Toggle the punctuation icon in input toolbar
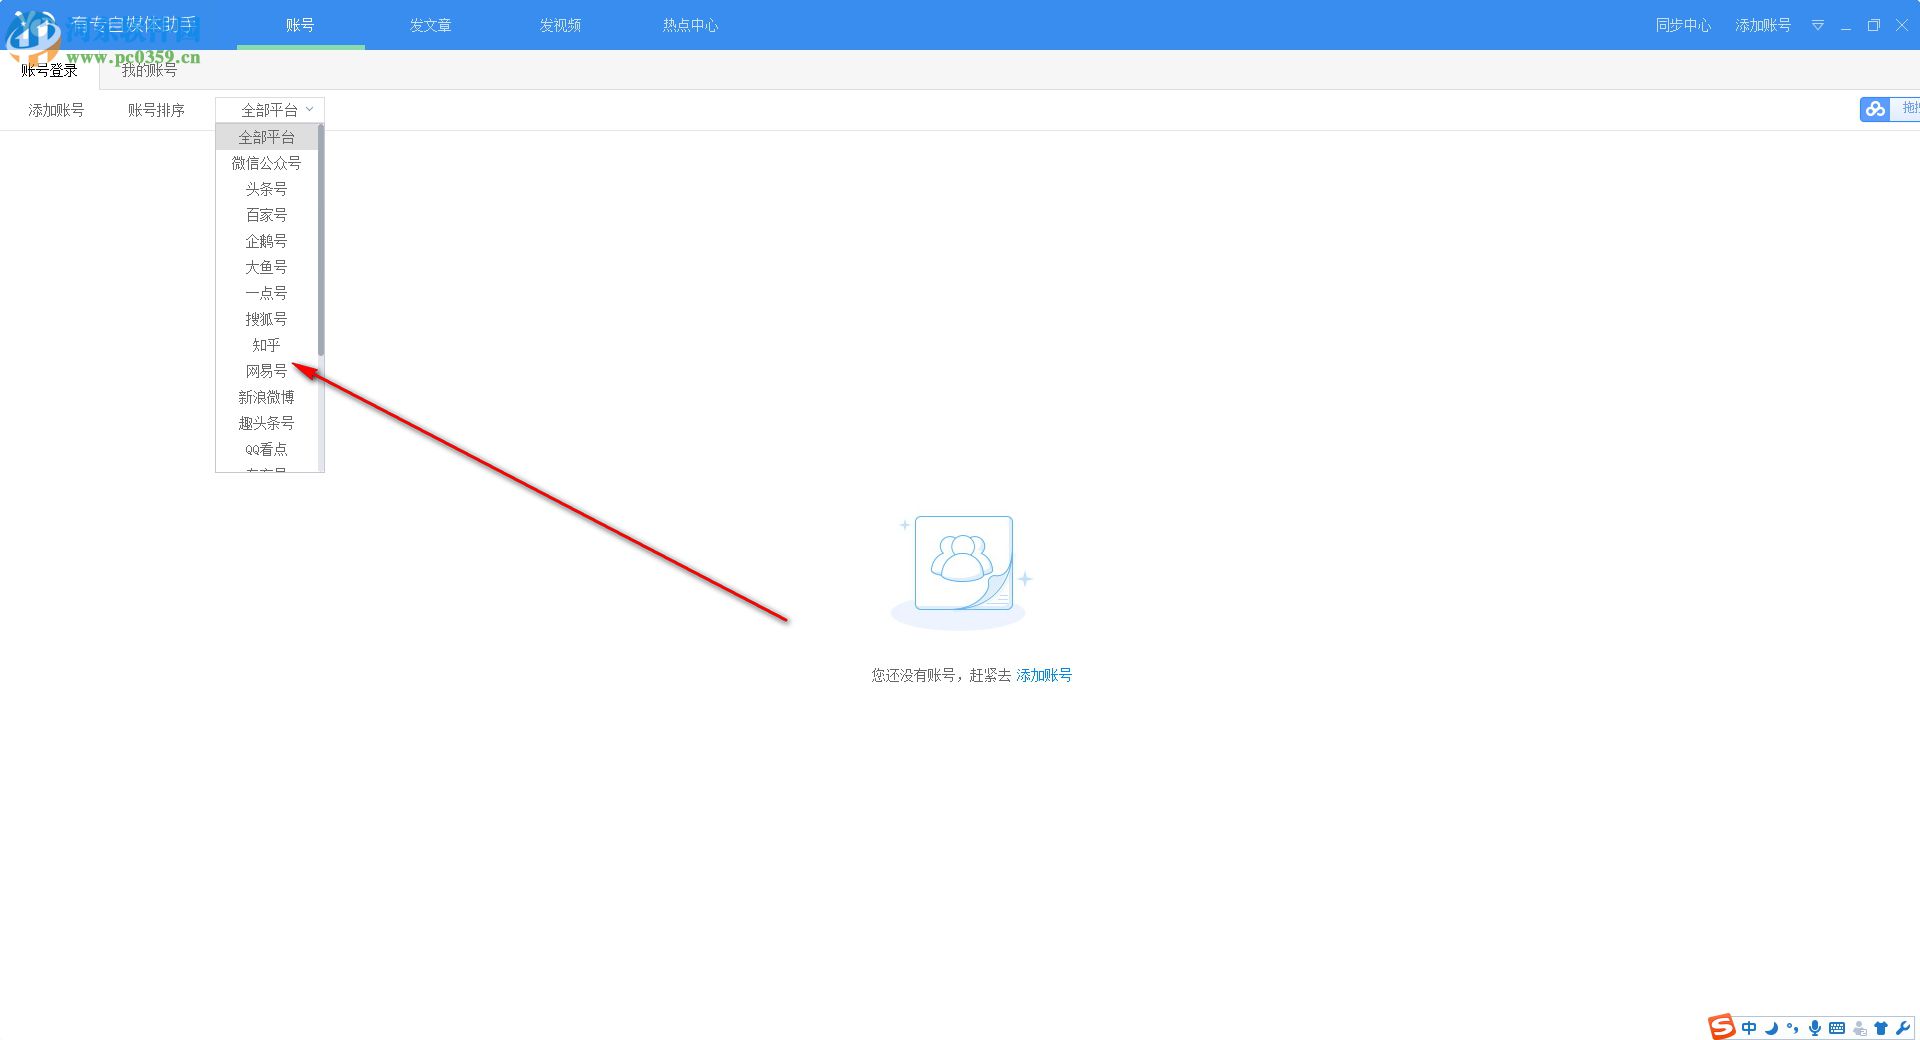 tap(1792, 1028)
